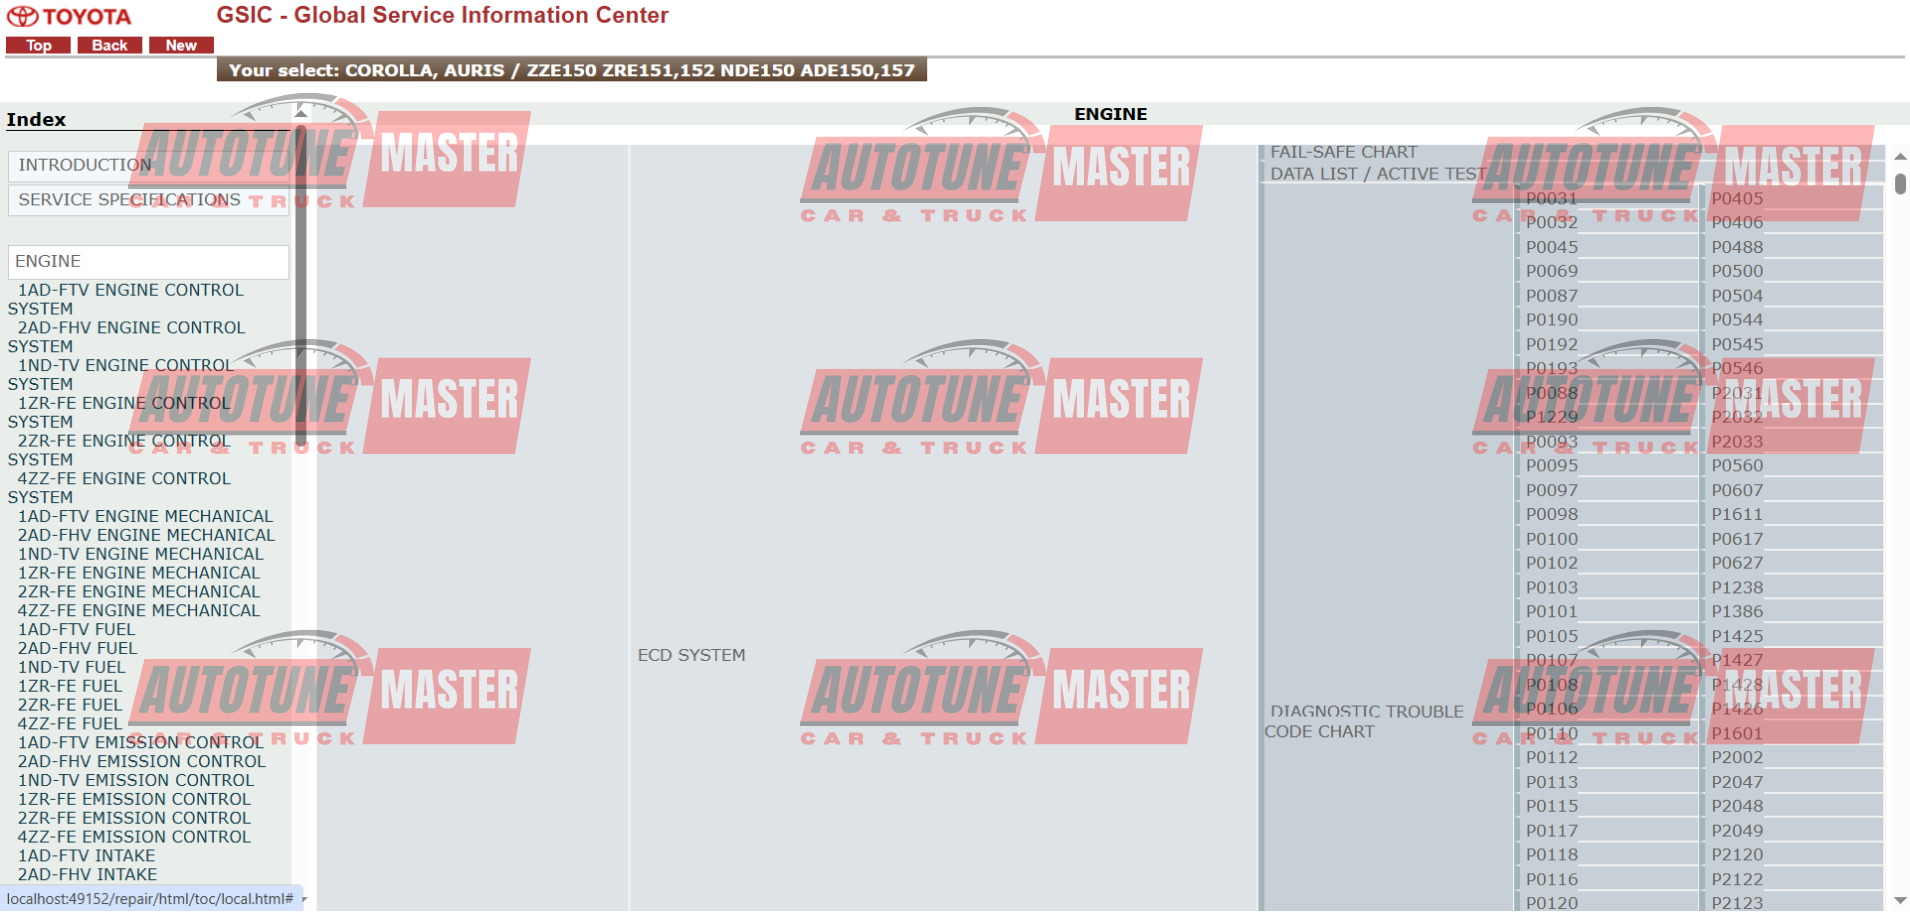1910x921 pixels.
Task: Open 1ZR-FE EMISSION CONTROL
Action: (134, 800)
